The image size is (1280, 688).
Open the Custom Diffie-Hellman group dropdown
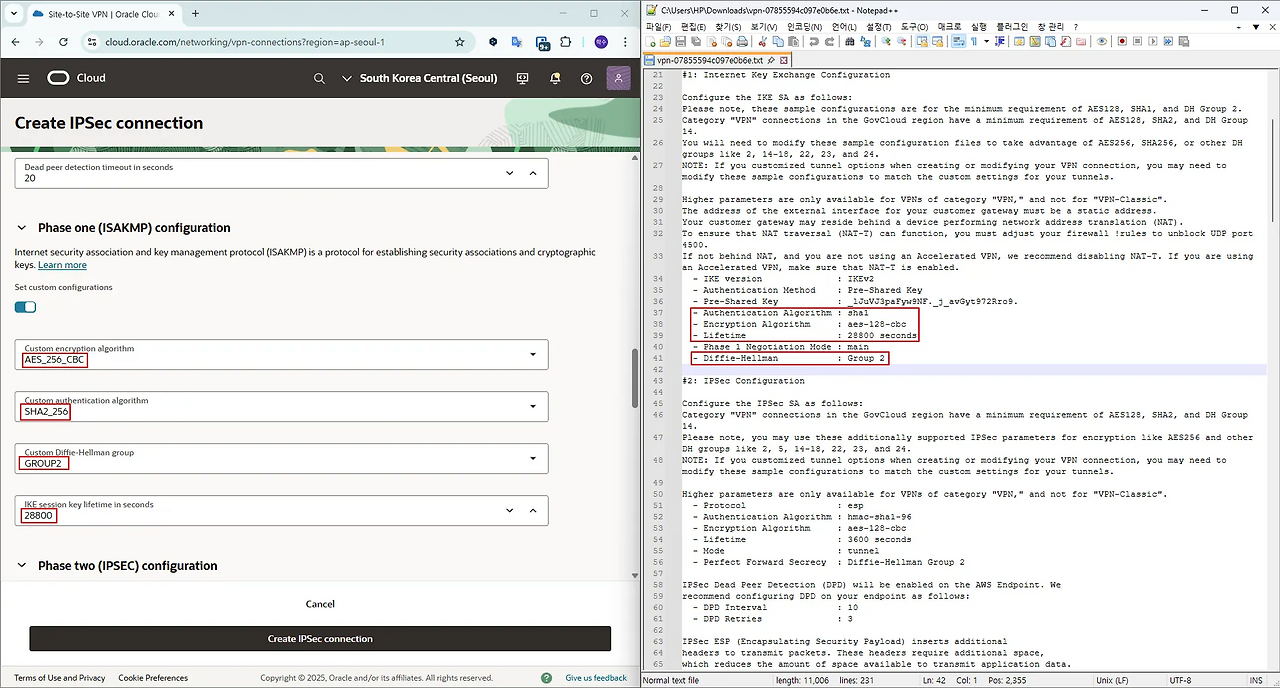coord(532,458)
